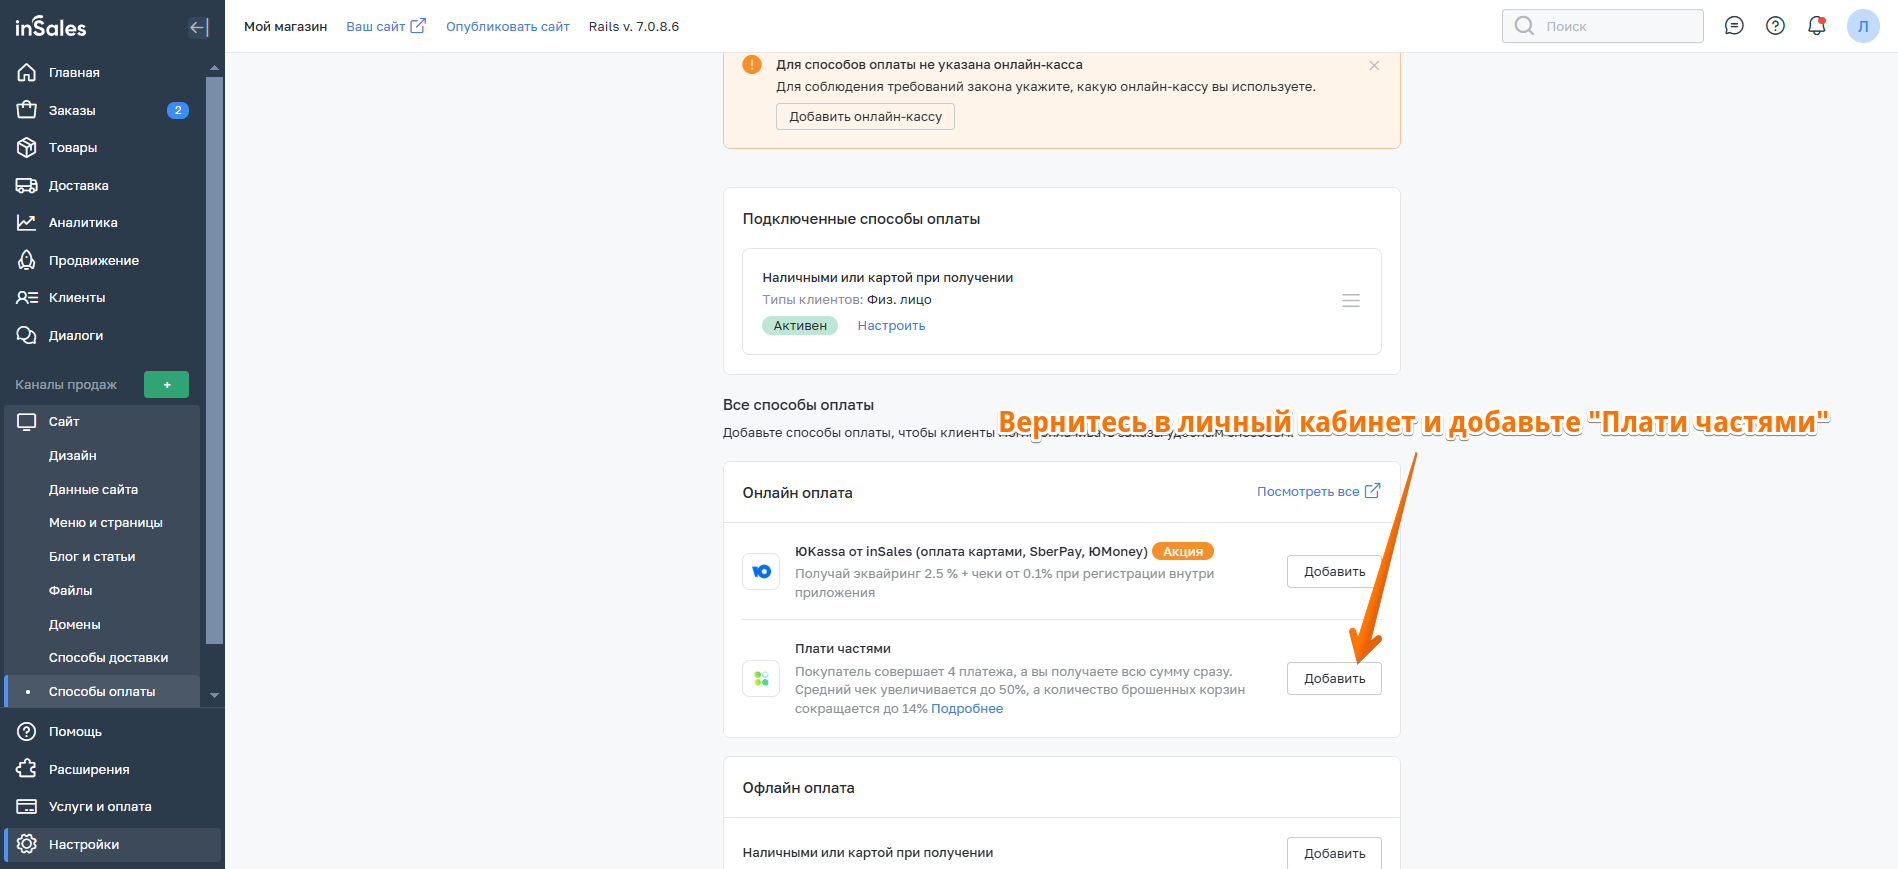
Task: Add a new sales channel with plus button
Action: 166,385
